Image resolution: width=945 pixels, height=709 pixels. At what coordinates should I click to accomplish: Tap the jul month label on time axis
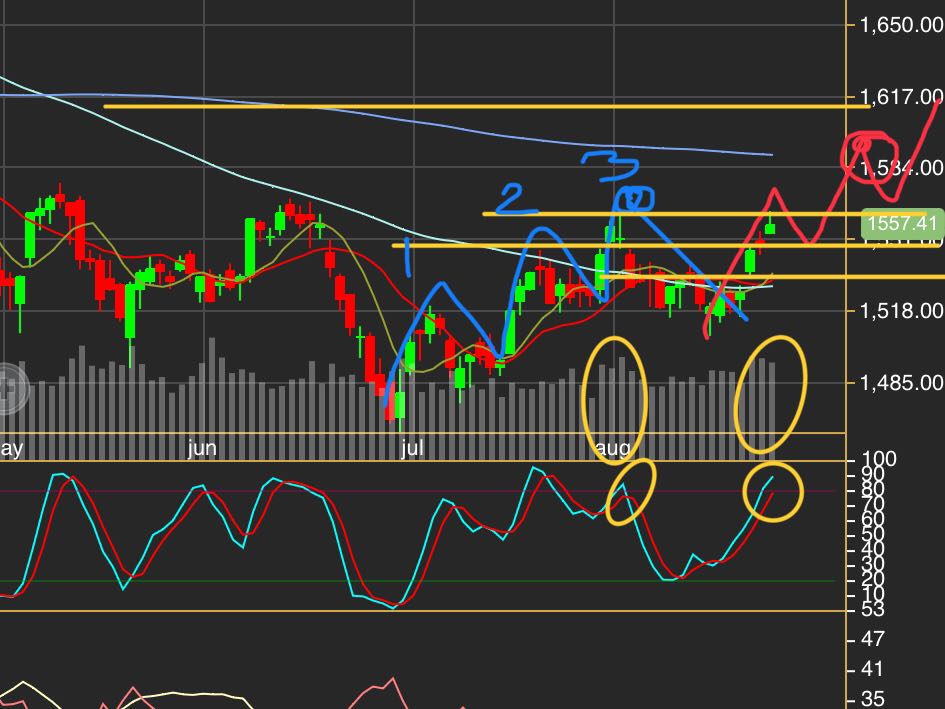tap(412, 448)
